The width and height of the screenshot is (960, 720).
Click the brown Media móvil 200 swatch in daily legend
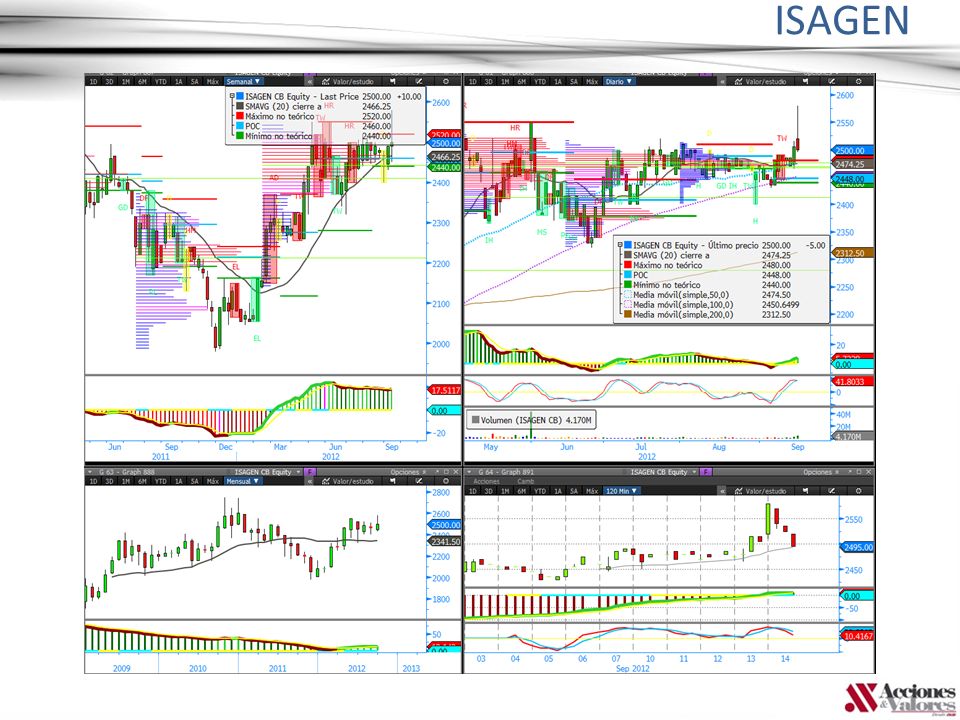tap(628, 314)
